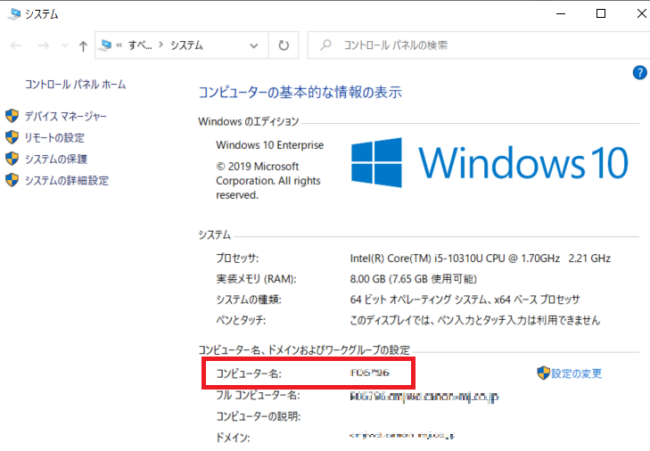This screenshot has height=451, width=650.
Task: Go up one level with up arrow
Action: pos(83,46)
